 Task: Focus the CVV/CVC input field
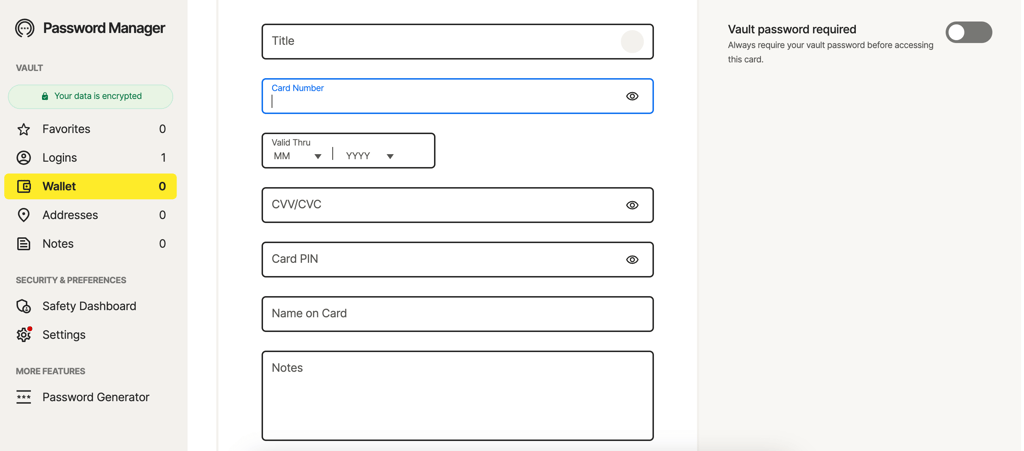click(457, 205)
